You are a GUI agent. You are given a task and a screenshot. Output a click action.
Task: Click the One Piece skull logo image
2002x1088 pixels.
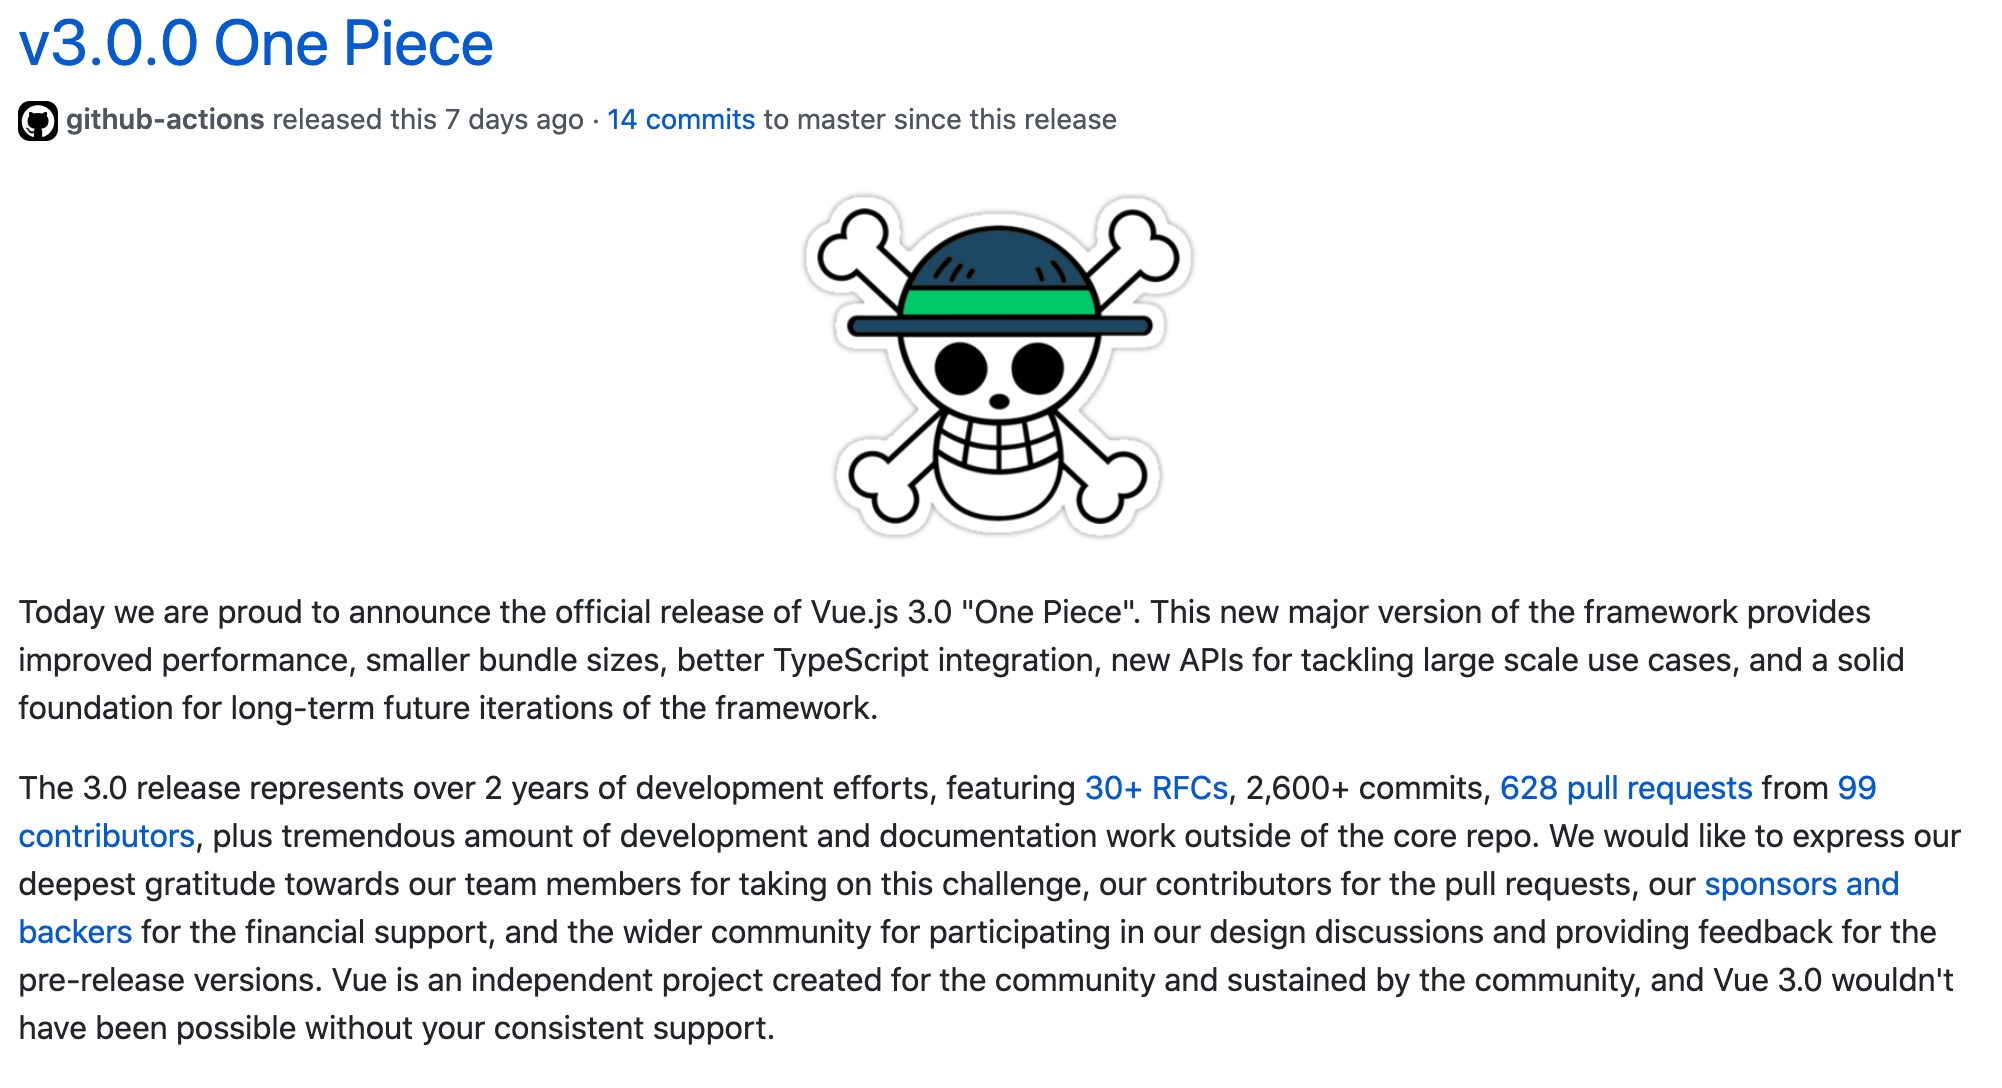(x=998, y=365)
